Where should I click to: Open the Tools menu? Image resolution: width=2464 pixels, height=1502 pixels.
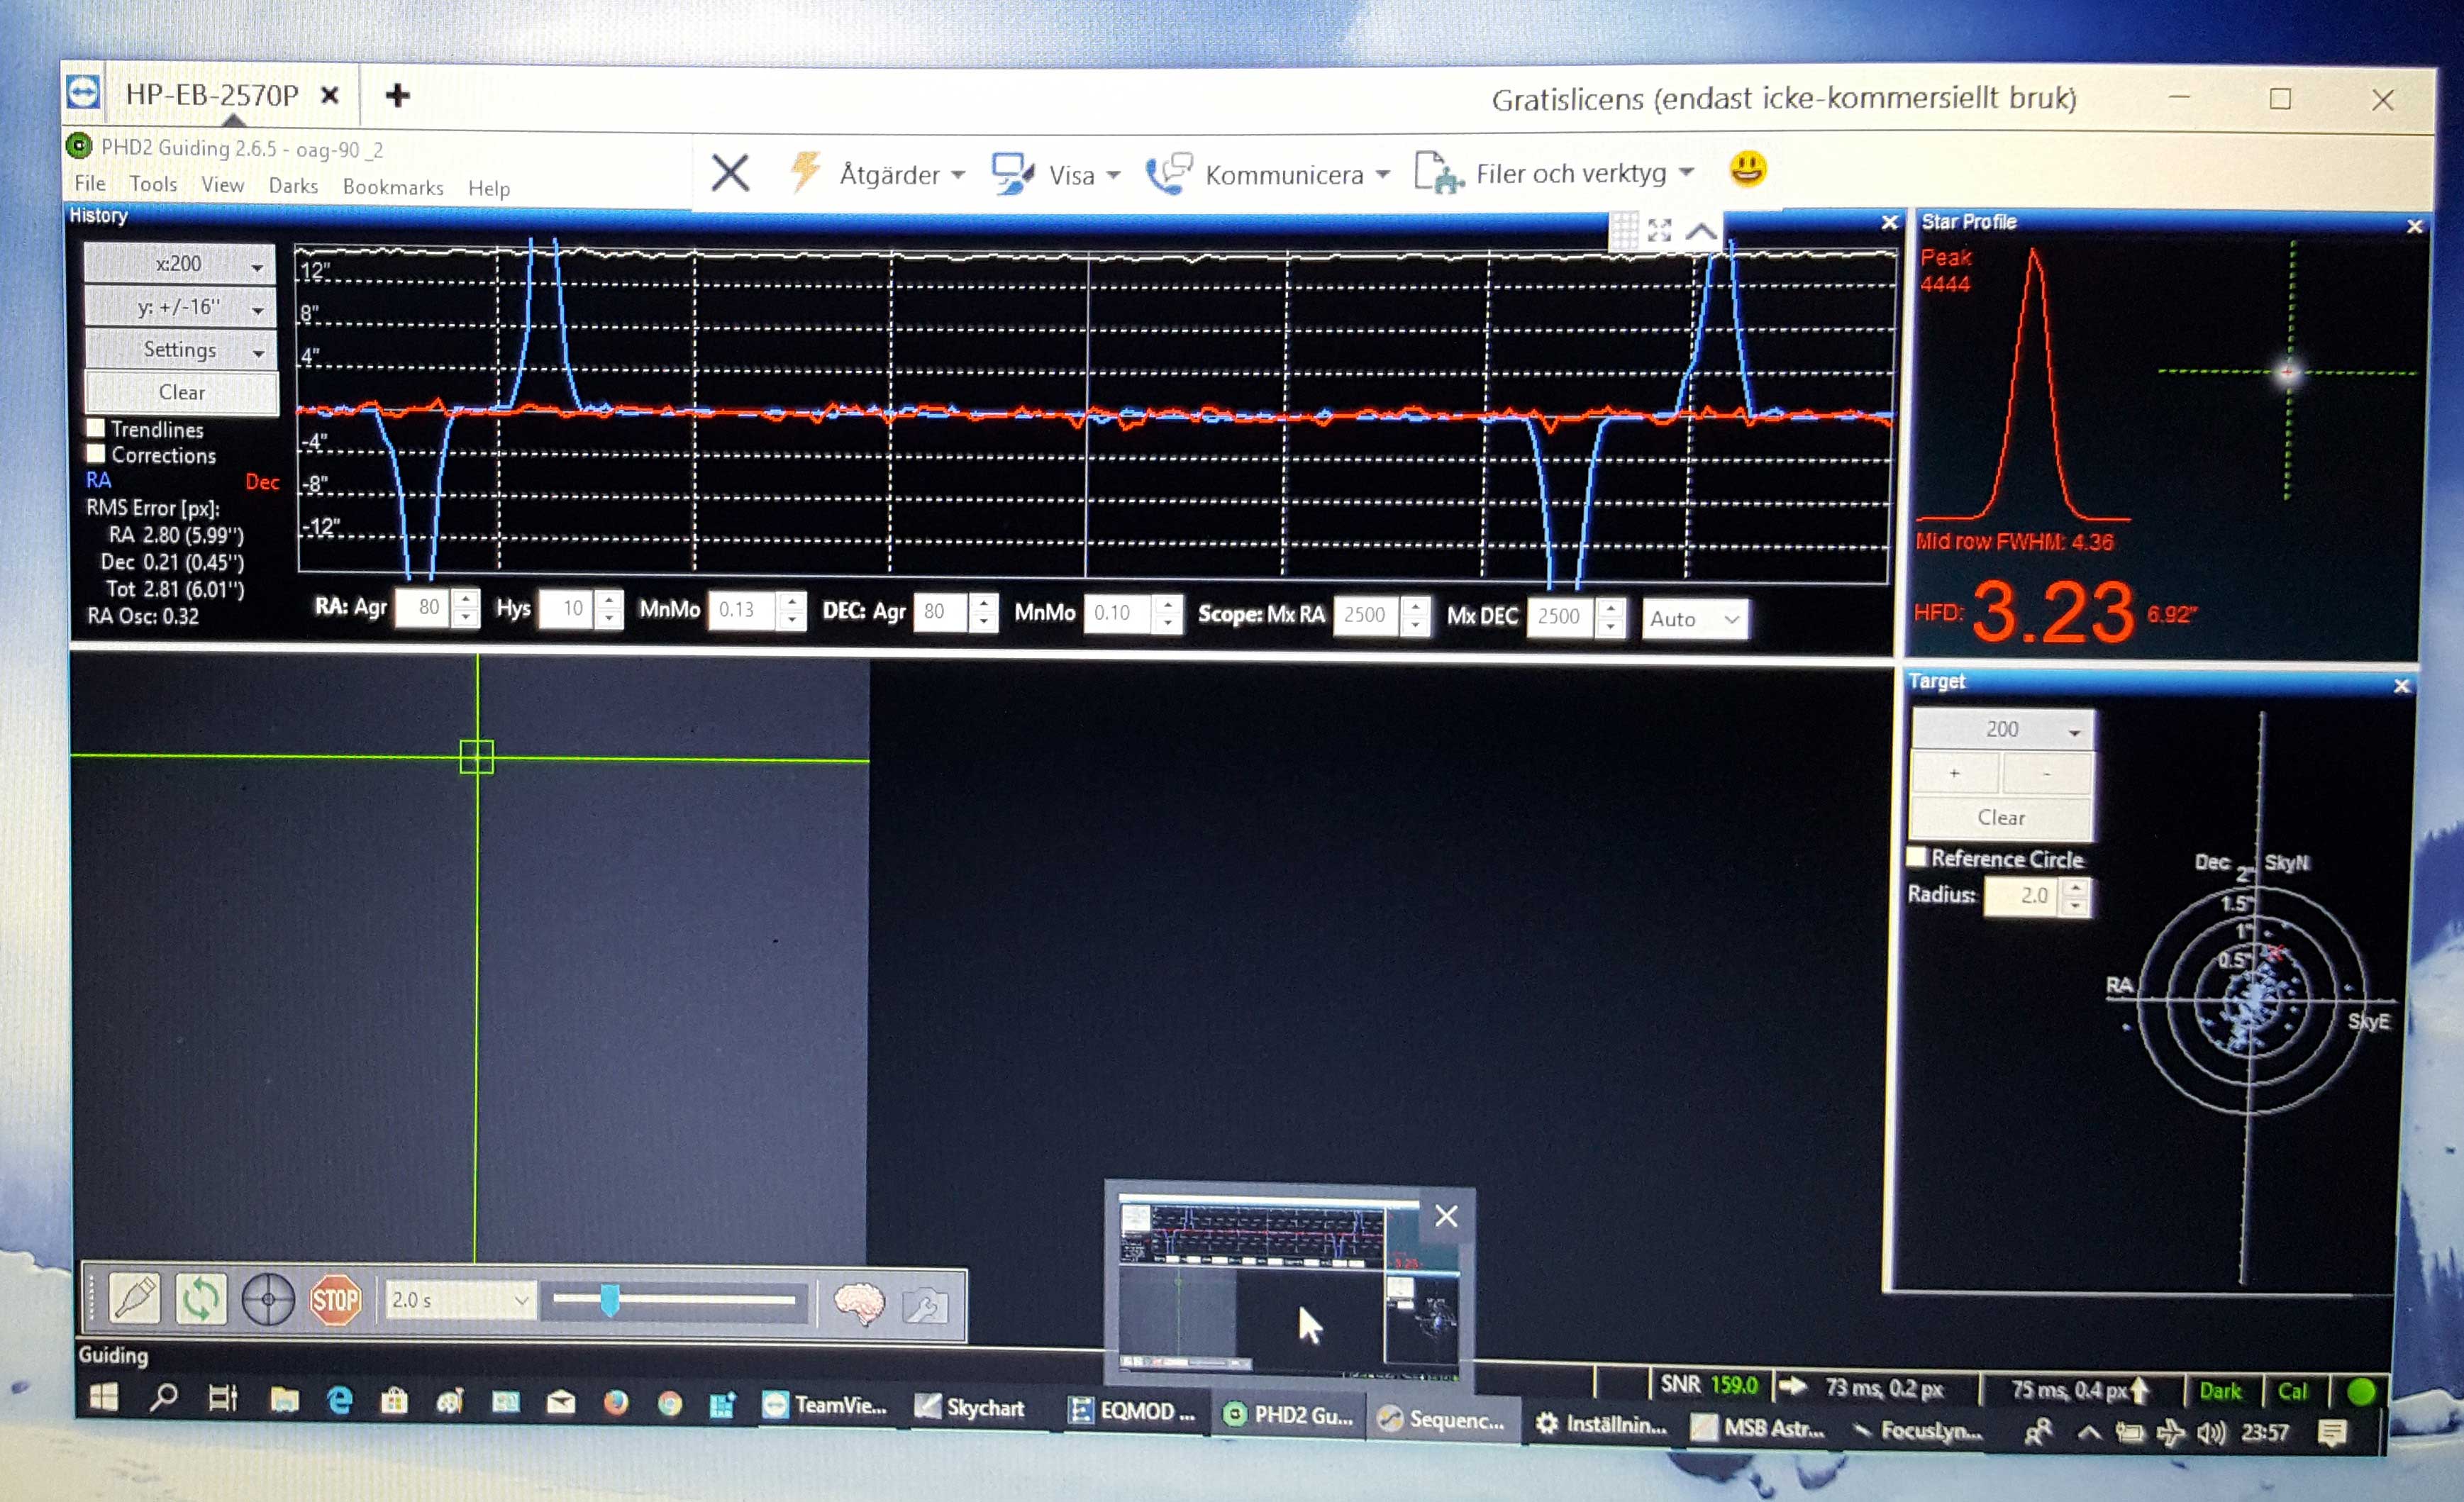153,184
